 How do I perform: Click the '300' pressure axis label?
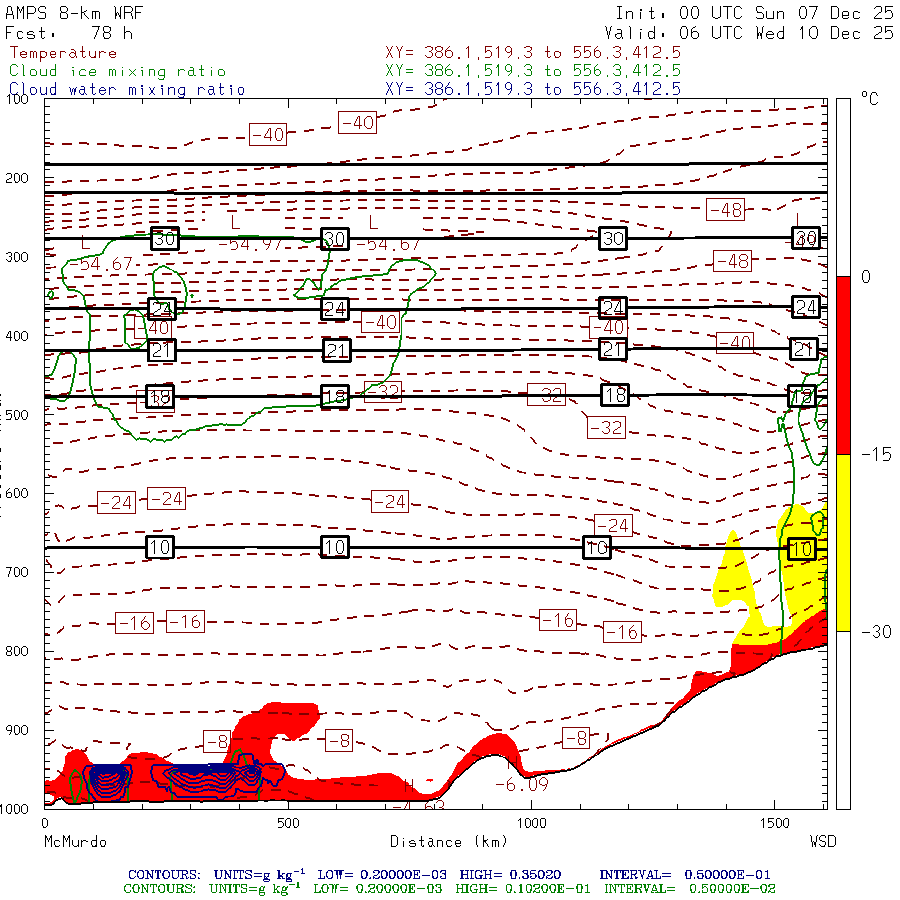point(17,257)
